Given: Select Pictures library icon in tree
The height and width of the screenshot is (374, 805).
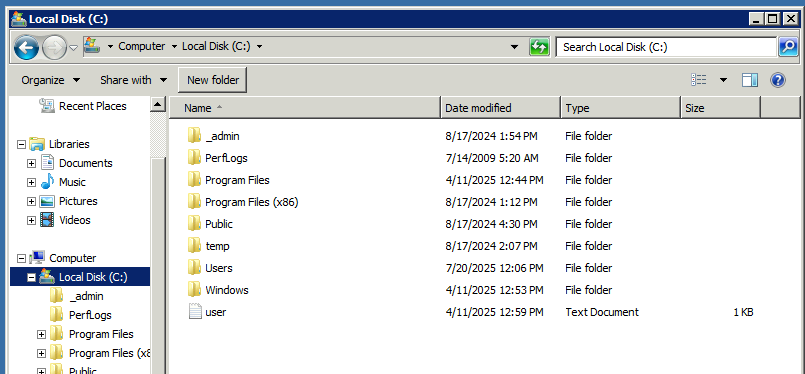Looking at the screenshot, I should (x=47, y=201).
